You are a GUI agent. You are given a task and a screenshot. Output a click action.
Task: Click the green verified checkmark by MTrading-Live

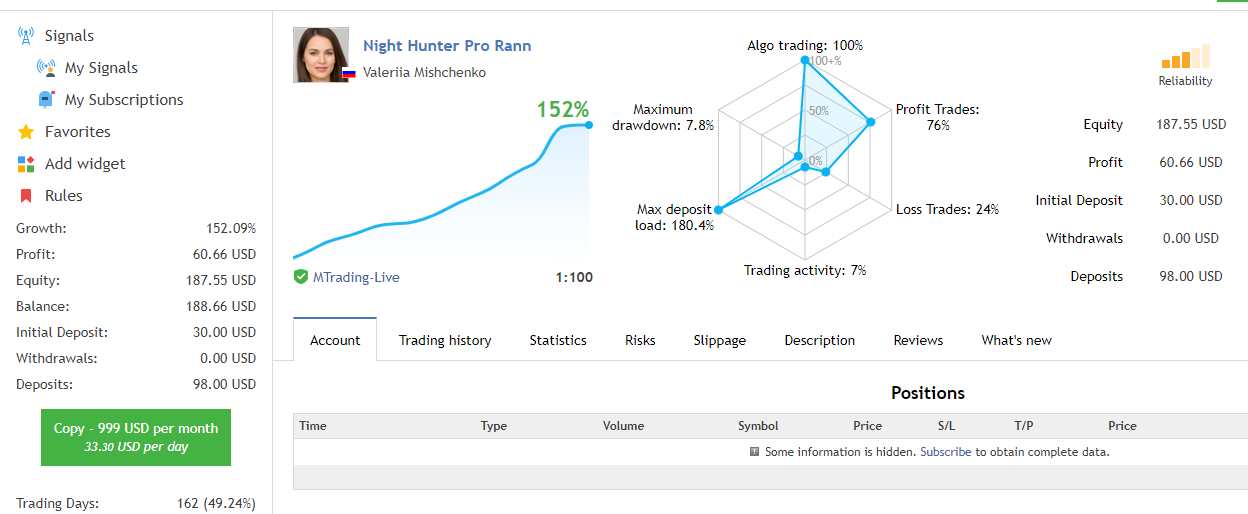301,277
